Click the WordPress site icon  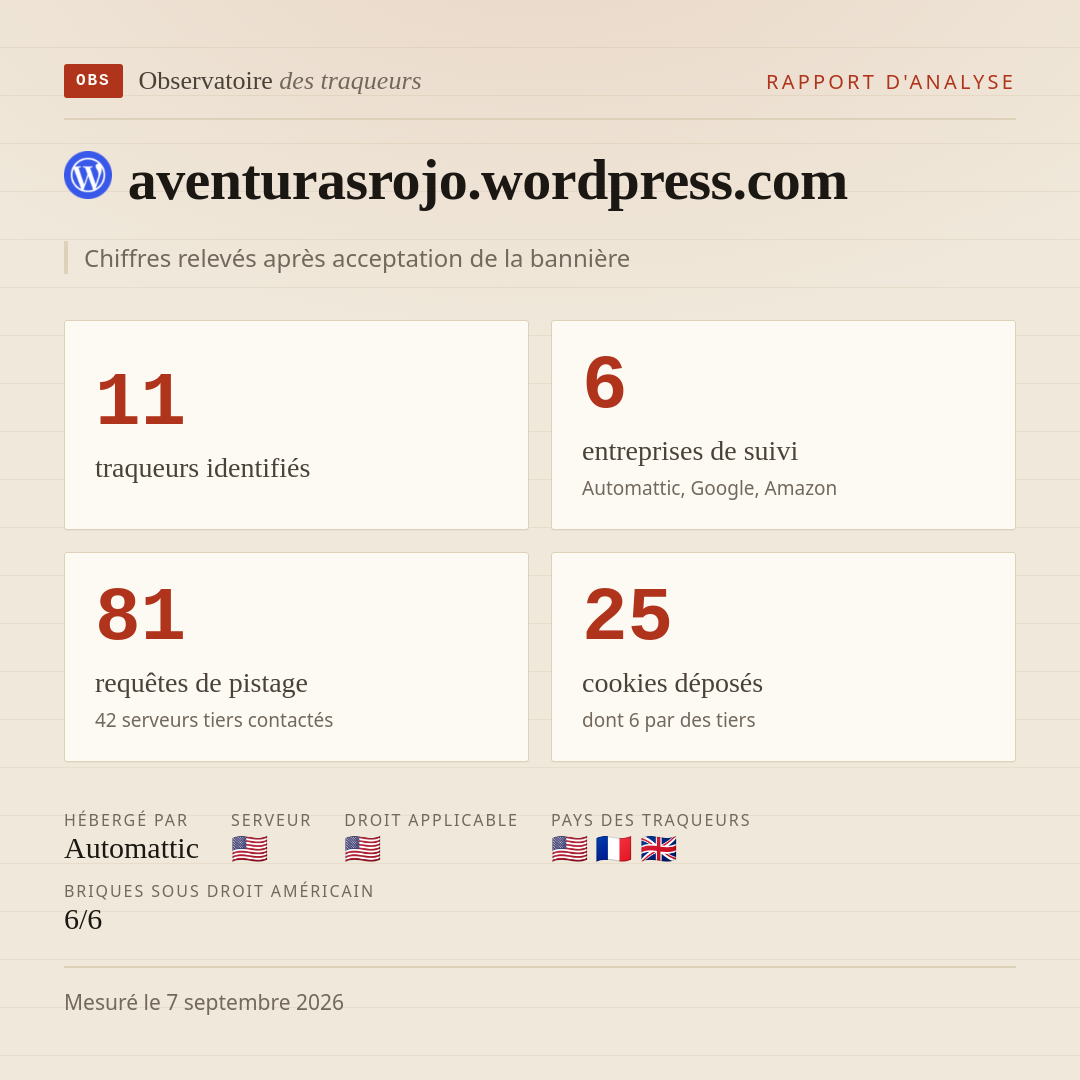88,175
